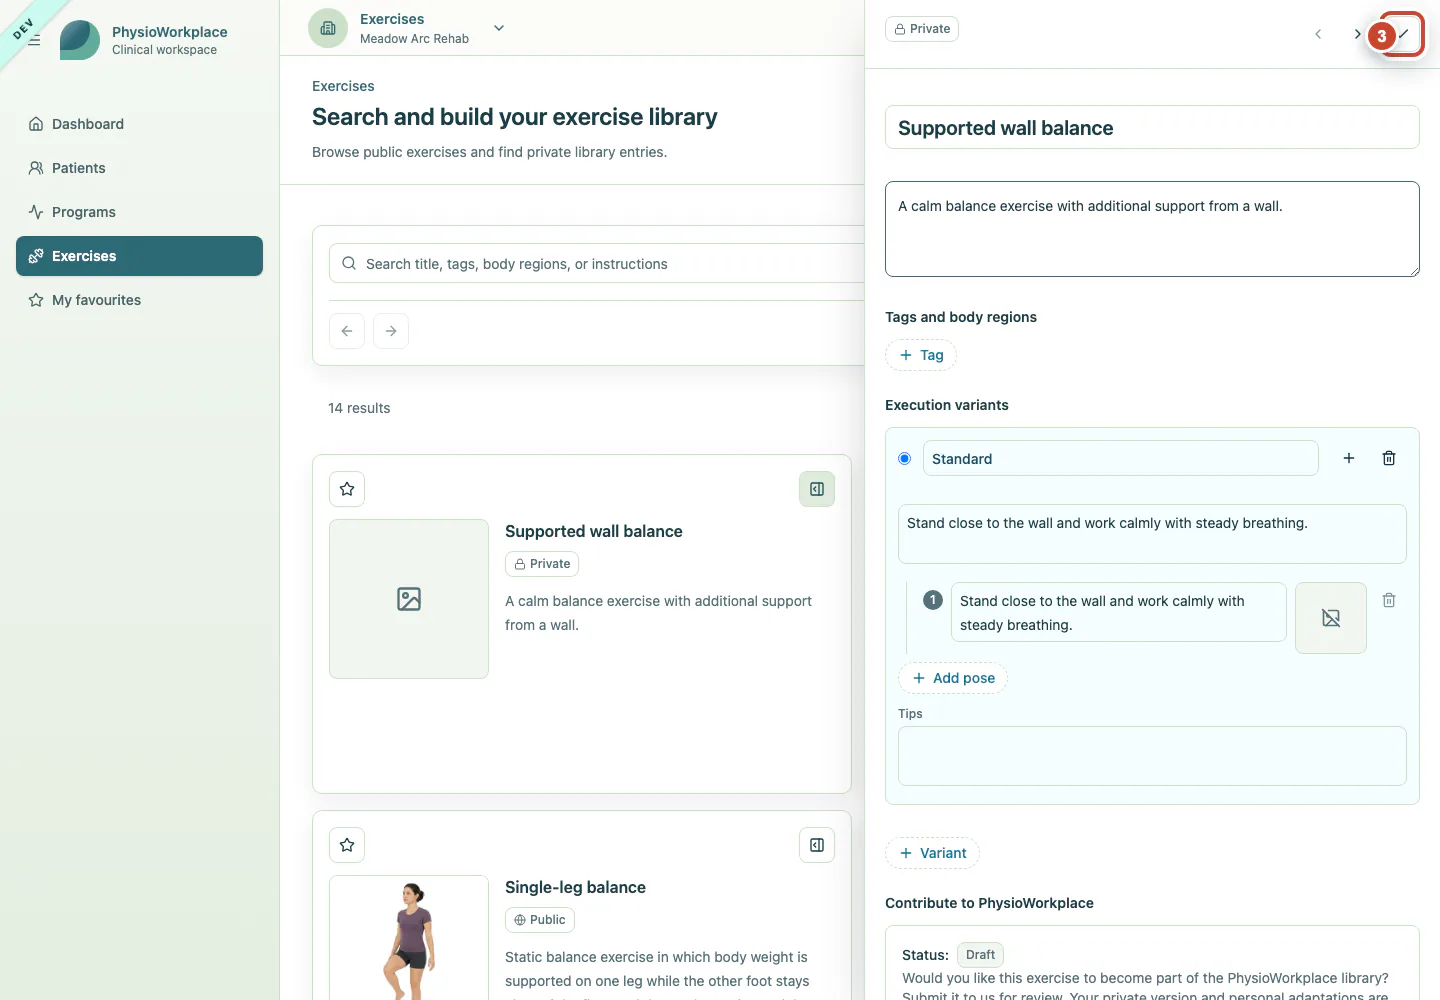Viewport: 1440px width, 1000px height.
Task: Go to Patients in the sidebar
Action: point(139,168)
